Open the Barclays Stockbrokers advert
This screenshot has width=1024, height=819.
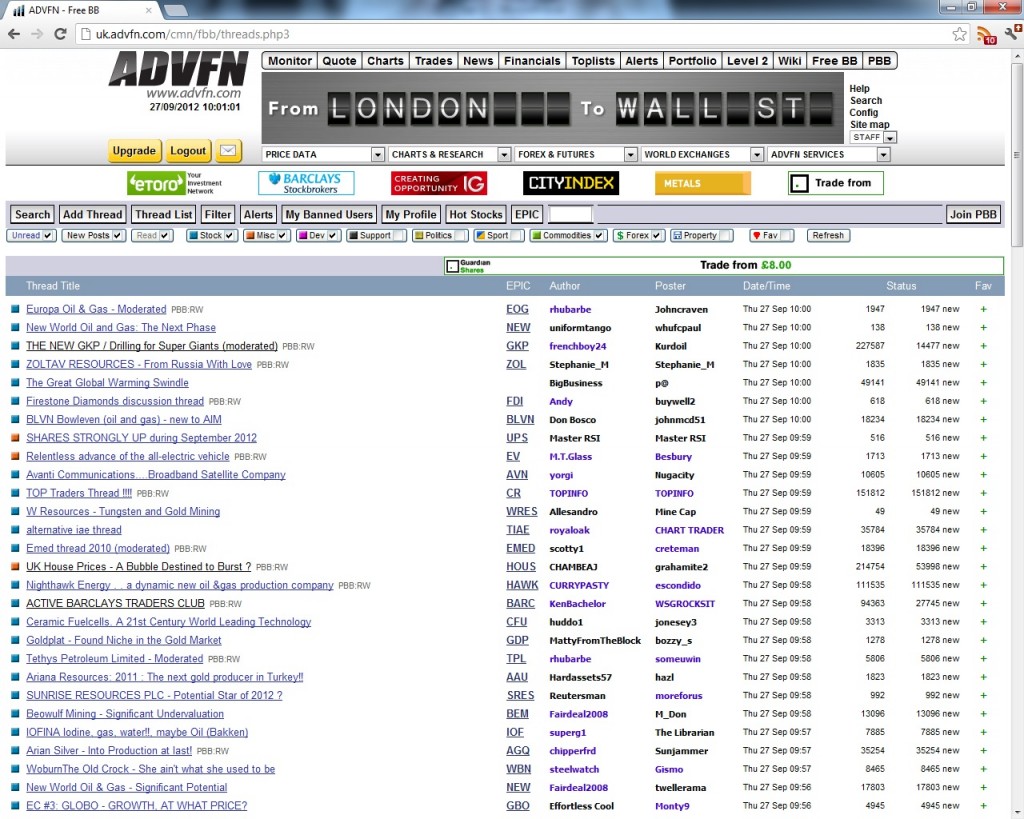tap(306, 184)
